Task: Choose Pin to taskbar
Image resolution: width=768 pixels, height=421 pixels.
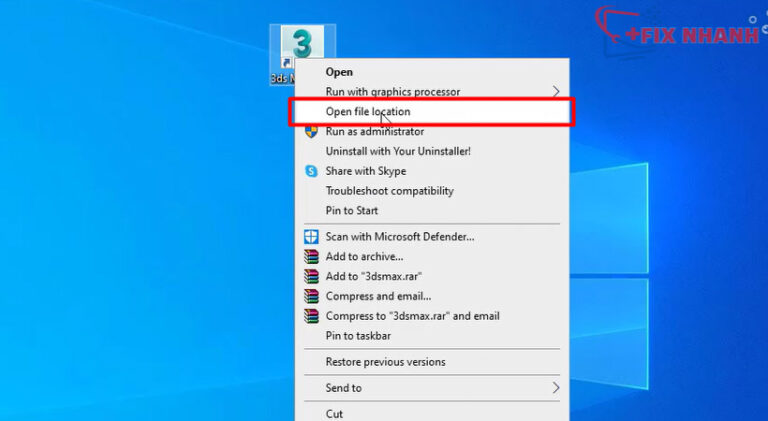Action: tap(432, 336)
